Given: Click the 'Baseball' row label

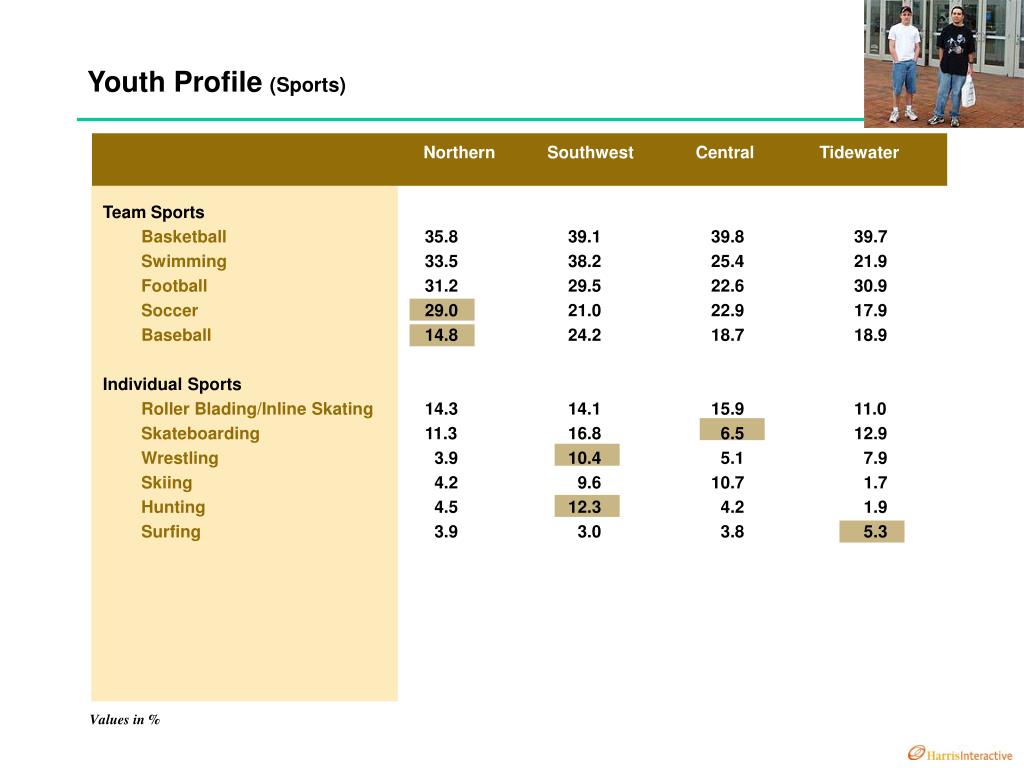Looking at the screenshot, I should pyautogui.click(x=176, y=335).
